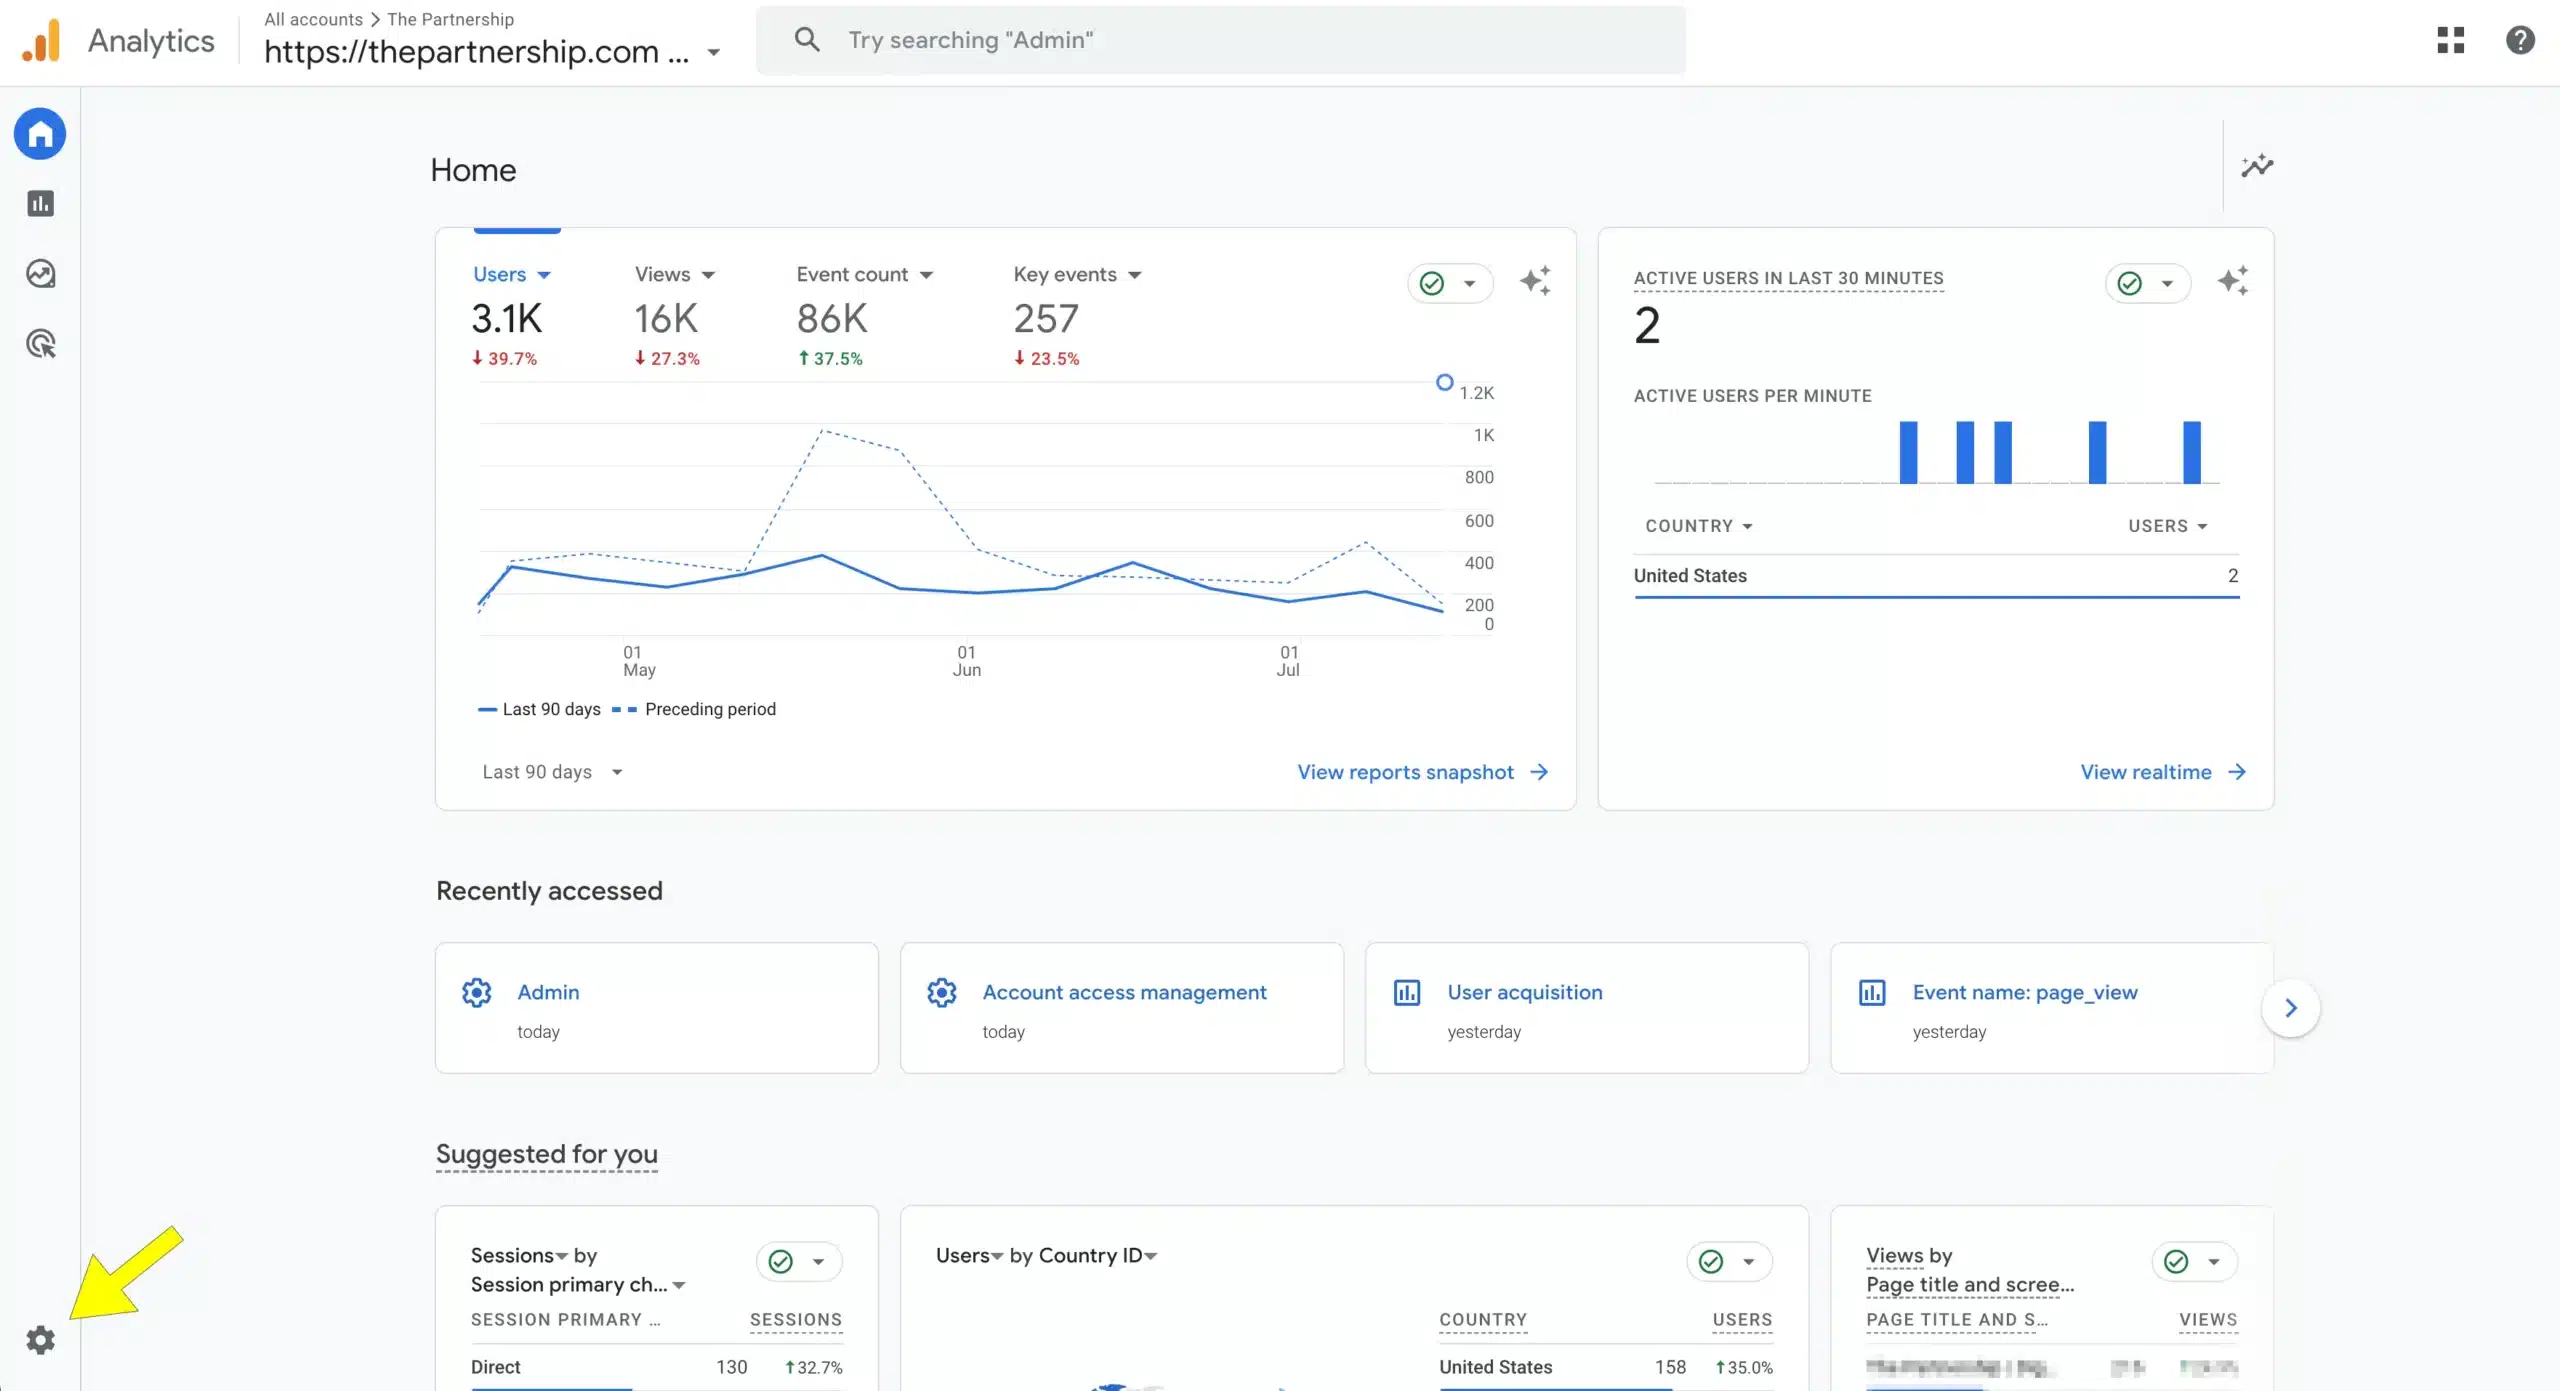Click the insights sparkle icon on the active users card
2560x1391 pixels.
(x=2233, y=281)
